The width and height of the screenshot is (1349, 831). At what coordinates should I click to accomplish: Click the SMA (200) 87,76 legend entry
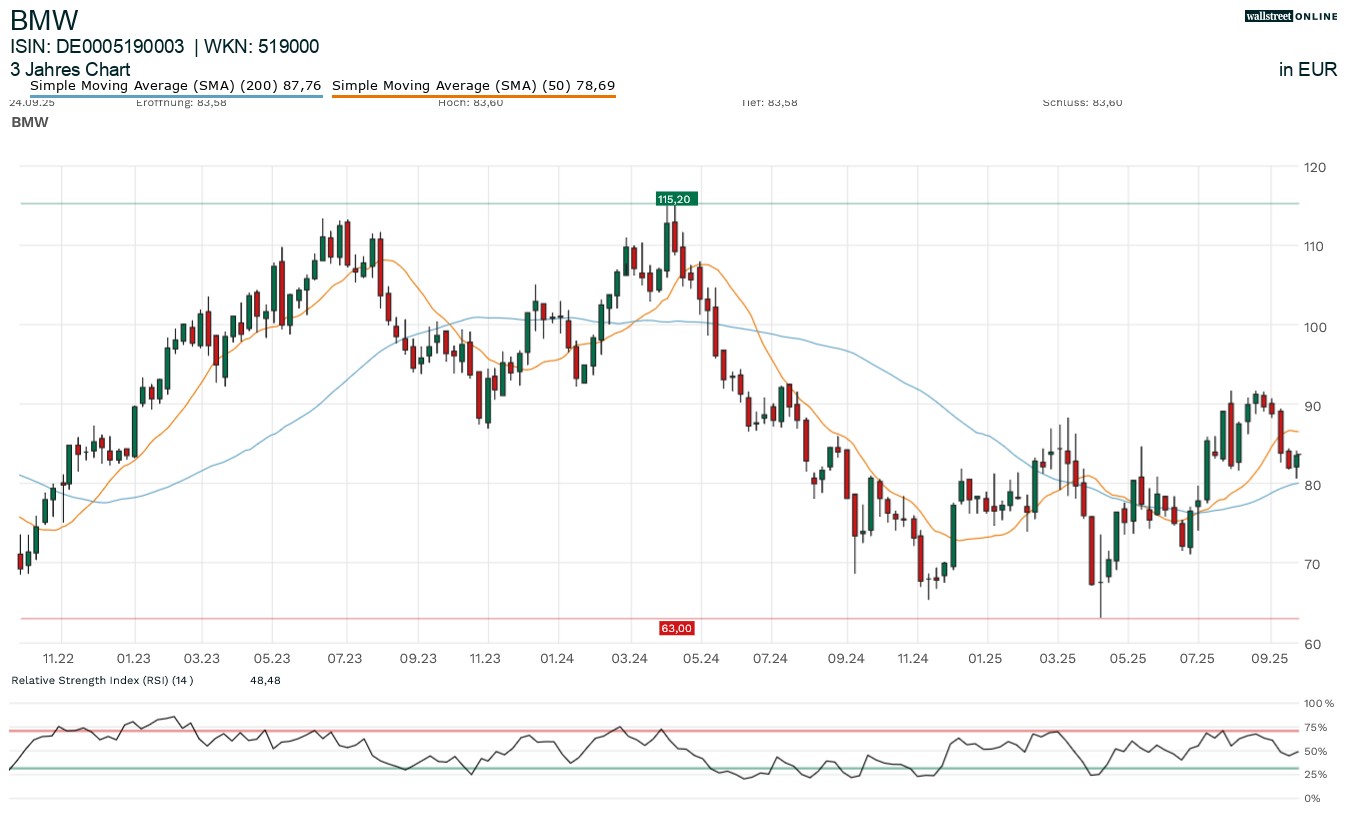(x=175, y=86)
